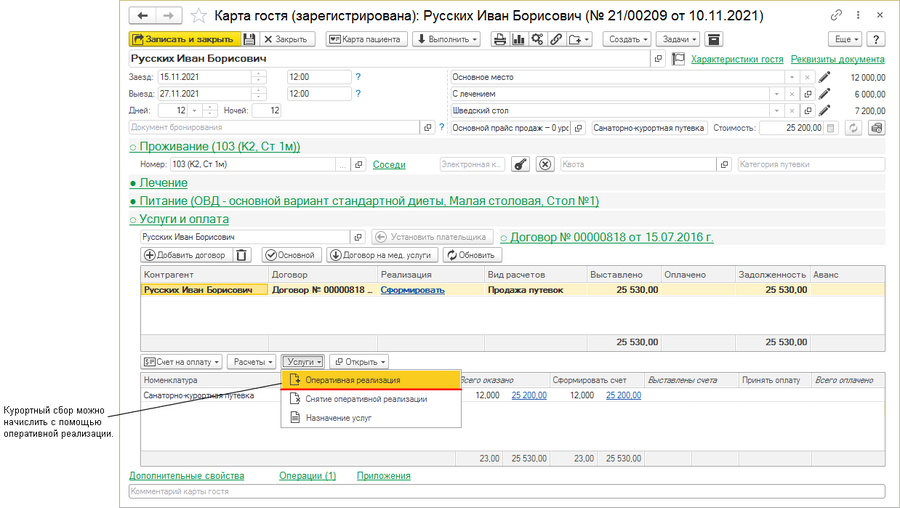Image resolution: width=900 pixels, height=508 pixels.
Task: Click the pencil icon for Шведский стол
Action: tap(824, 110)
